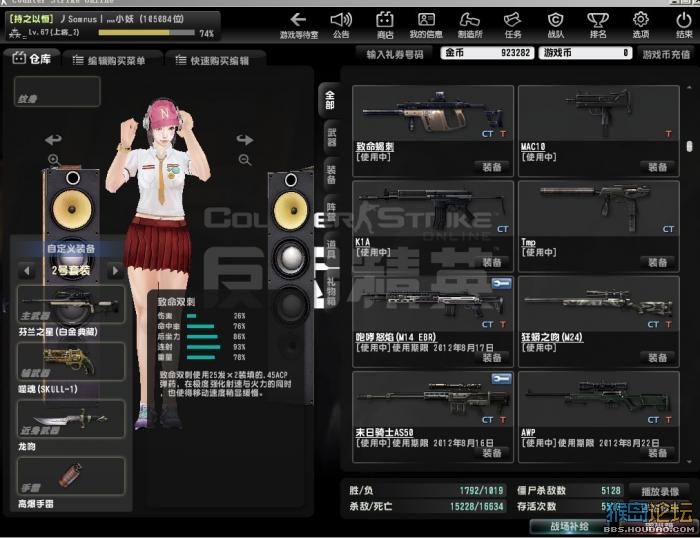Viewport: 700px width, 538px height.
Task: Click the 战场补给 supply button
Action: point(569,526)
